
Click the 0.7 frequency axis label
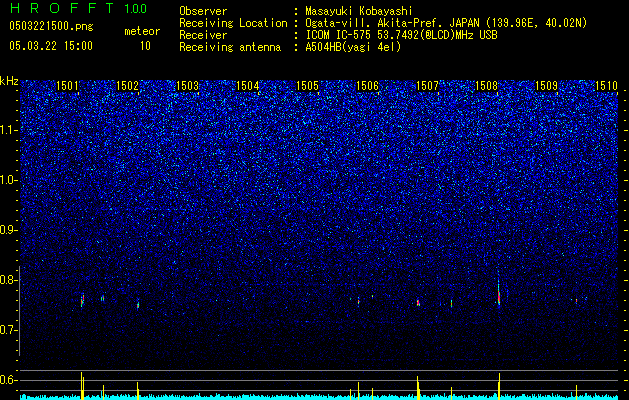tap(8, 330)
